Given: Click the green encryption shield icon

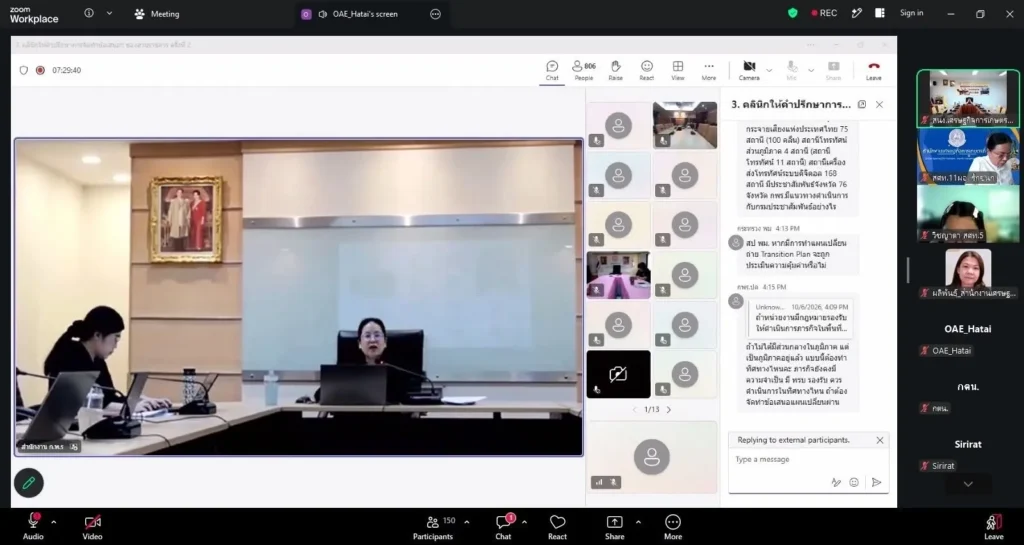Looking at the screenshot, I should pos(793,13).
